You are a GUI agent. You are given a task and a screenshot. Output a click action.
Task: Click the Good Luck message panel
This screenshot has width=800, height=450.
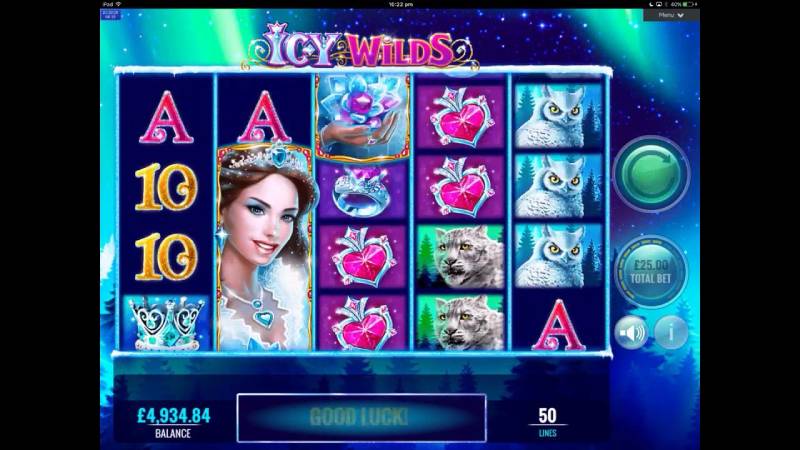(361, 417)
